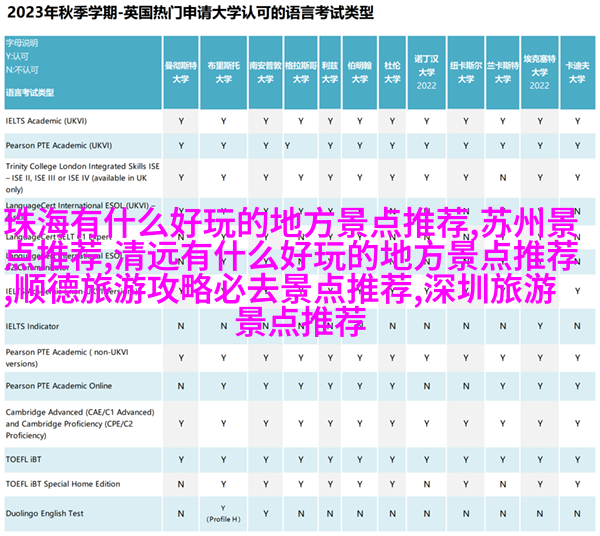This screenshot has height=536, width=600.
Task: Select the '语言考试类型' header label
Action: pos(30,93)
